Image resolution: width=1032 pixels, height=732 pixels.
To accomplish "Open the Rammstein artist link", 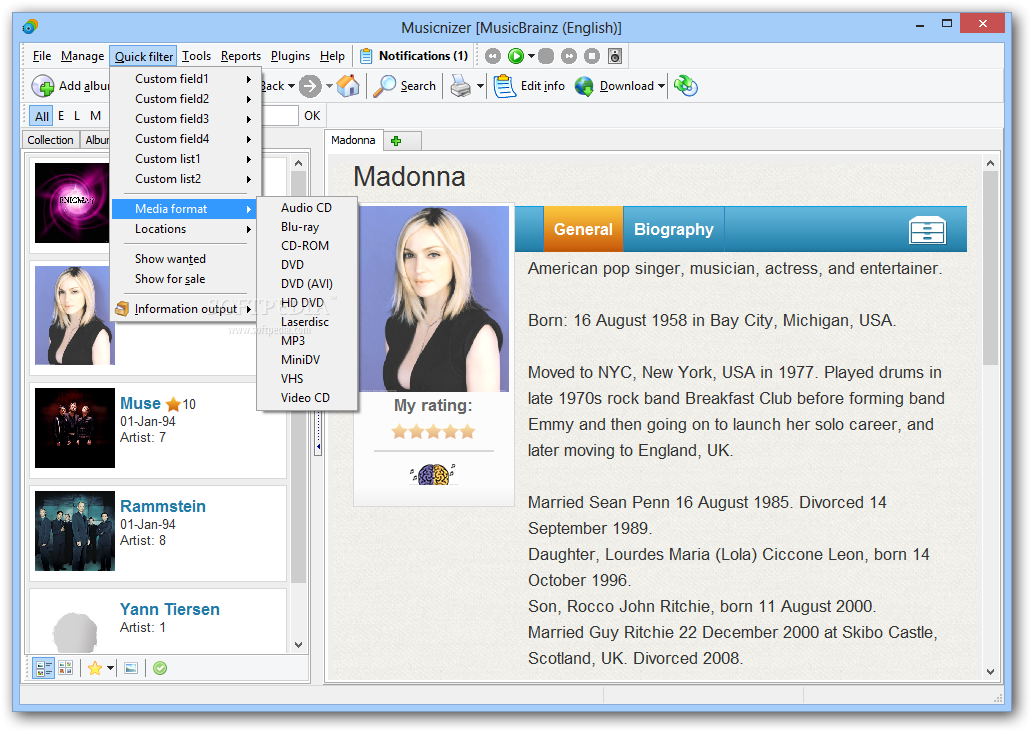I will [x=163, y=506].
